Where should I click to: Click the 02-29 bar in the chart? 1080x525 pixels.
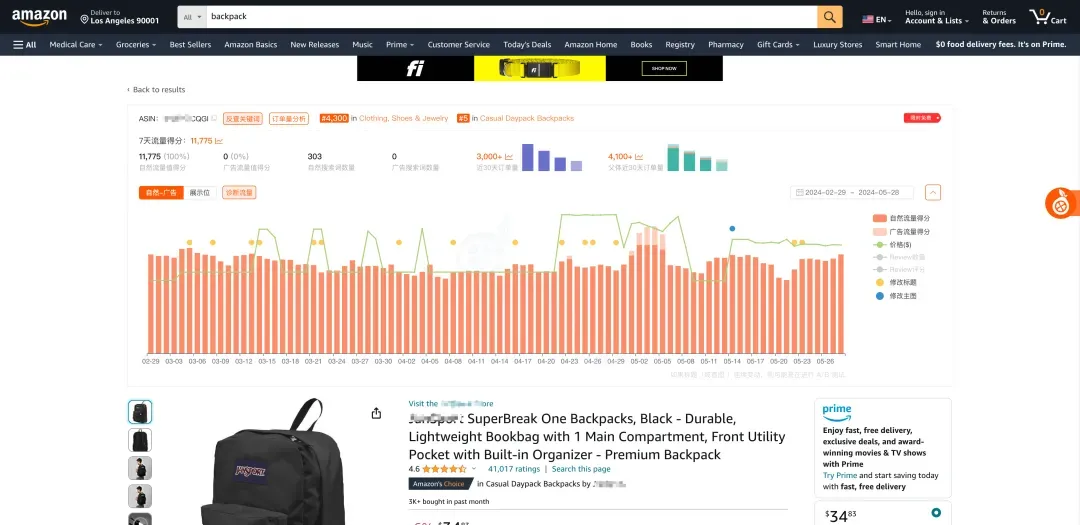151,304
